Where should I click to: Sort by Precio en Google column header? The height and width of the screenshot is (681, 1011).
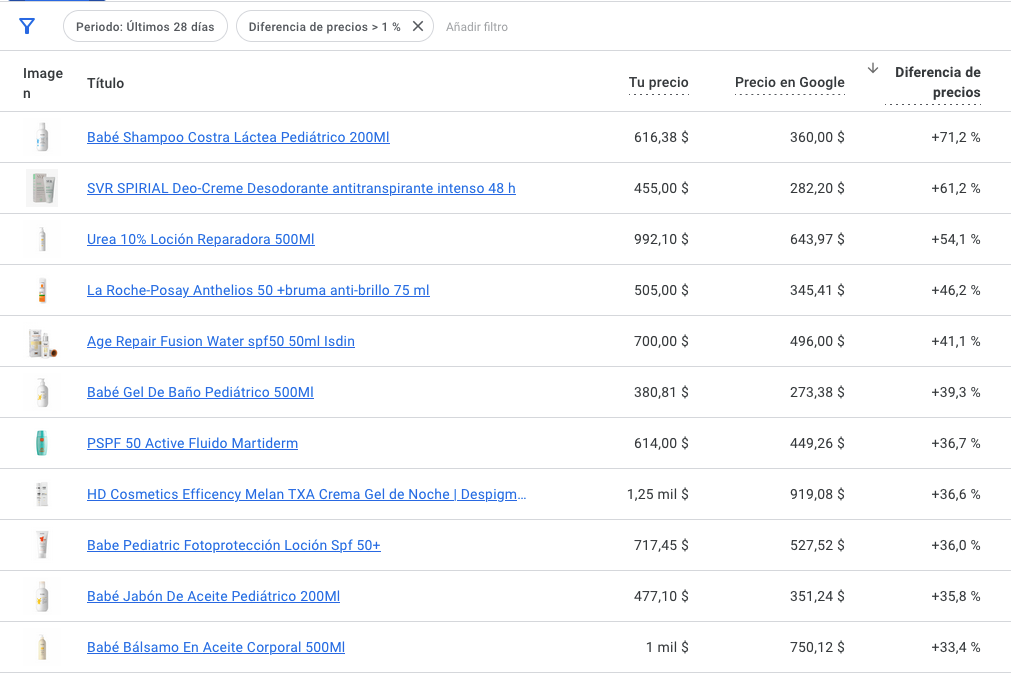pos(789,82)
